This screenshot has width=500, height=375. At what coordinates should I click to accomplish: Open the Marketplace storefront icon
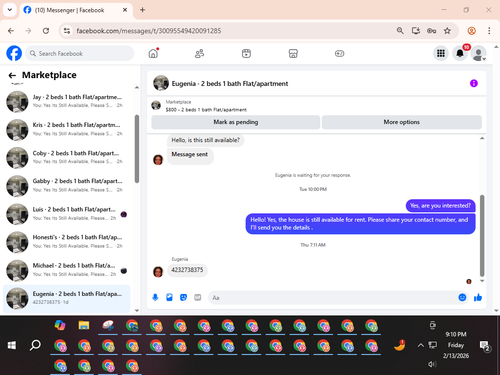293,53
